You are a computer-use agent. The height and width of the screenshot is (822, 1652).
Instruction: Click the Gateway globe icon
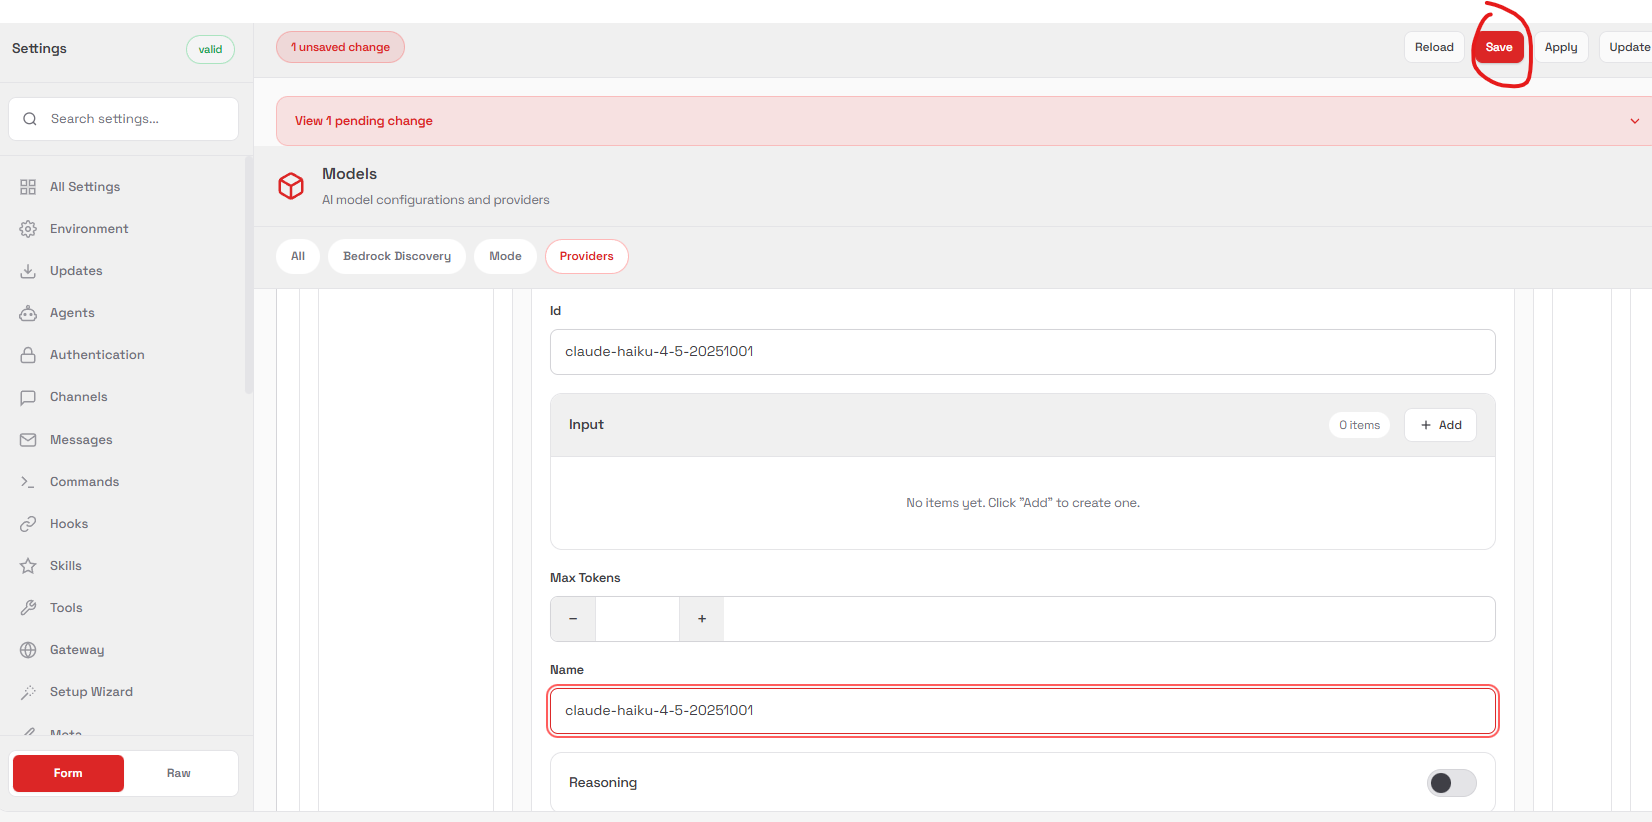click(28, 650)
